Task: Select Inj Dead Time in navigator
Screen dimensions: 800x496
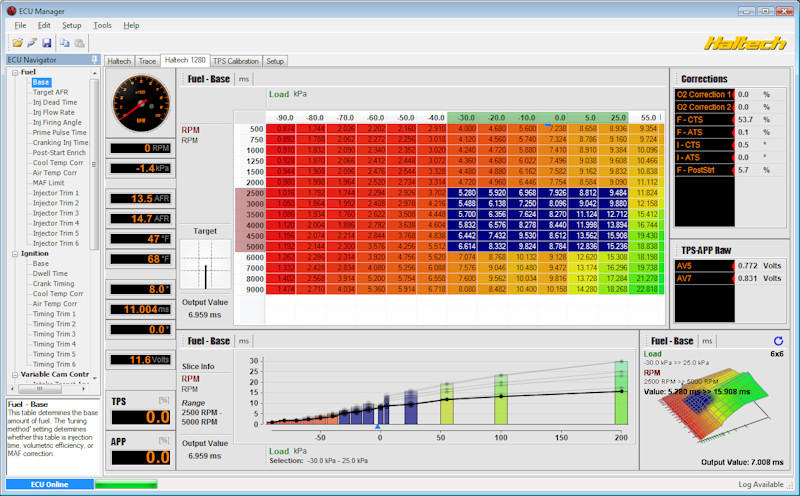Action: [55, 103]
